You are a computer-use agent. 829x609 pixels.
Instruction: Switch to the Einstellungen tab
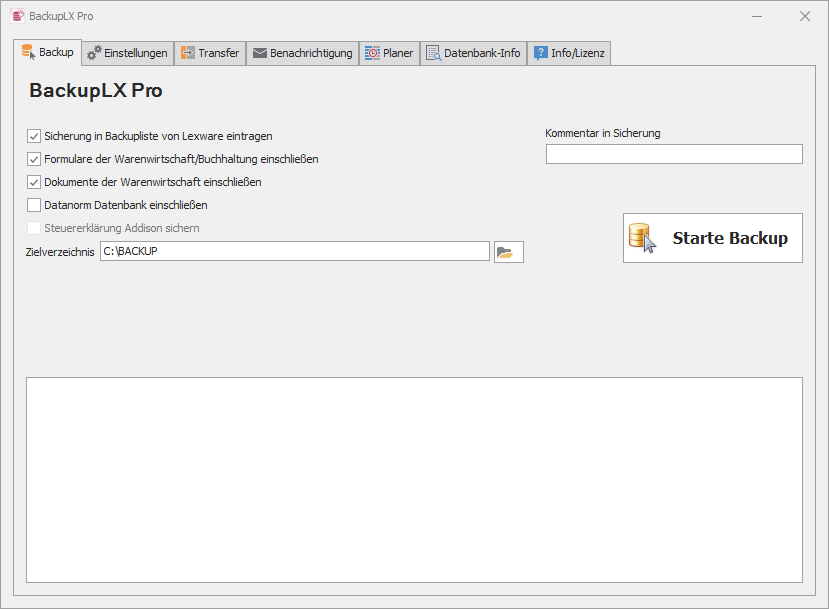(x=127, y=53)
